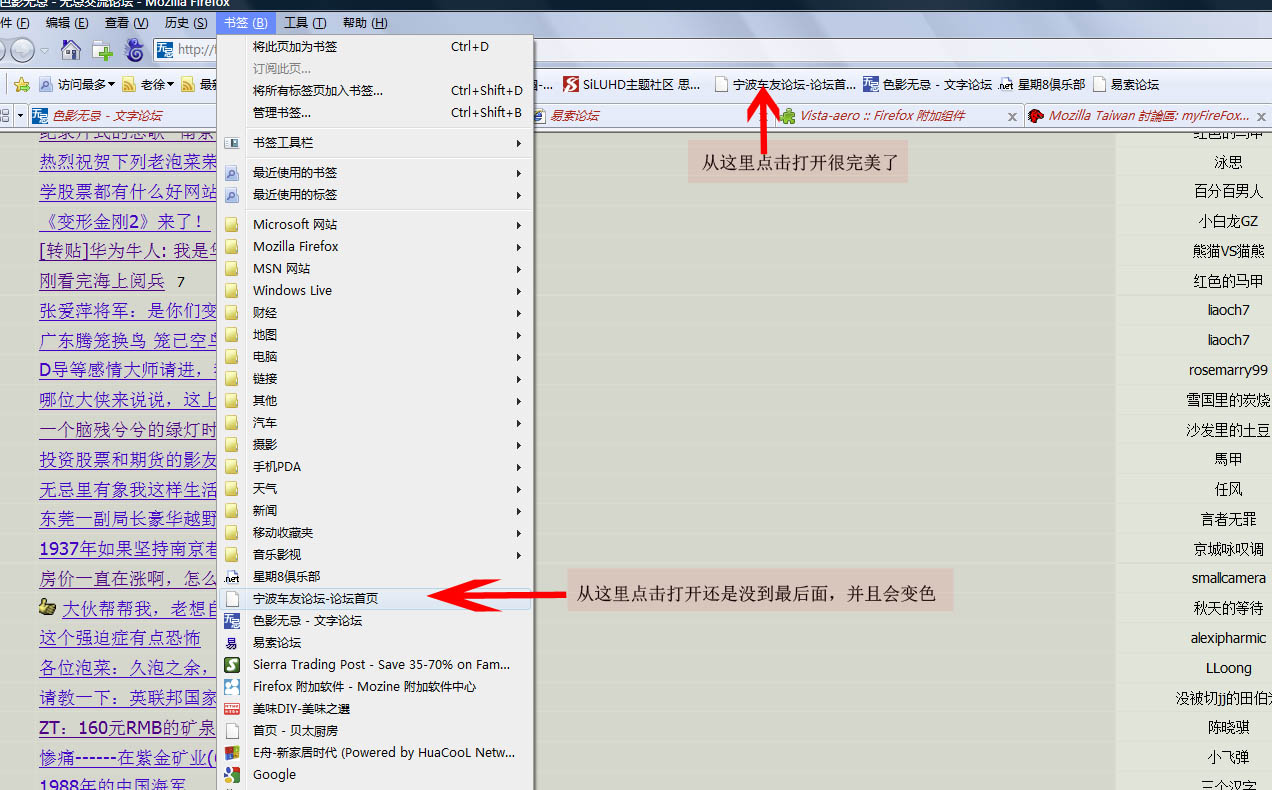
Task: Open the 《变形金刚2》来了！ thread link
Action: [x=124, y=221]
